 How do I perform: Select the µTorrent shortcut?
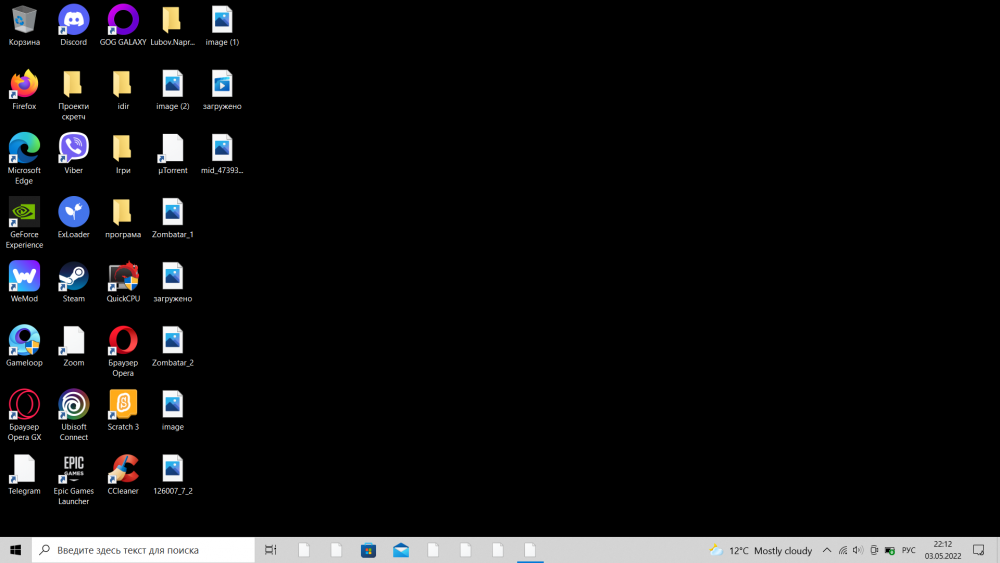pyautogui.click(x=172, y=154)
